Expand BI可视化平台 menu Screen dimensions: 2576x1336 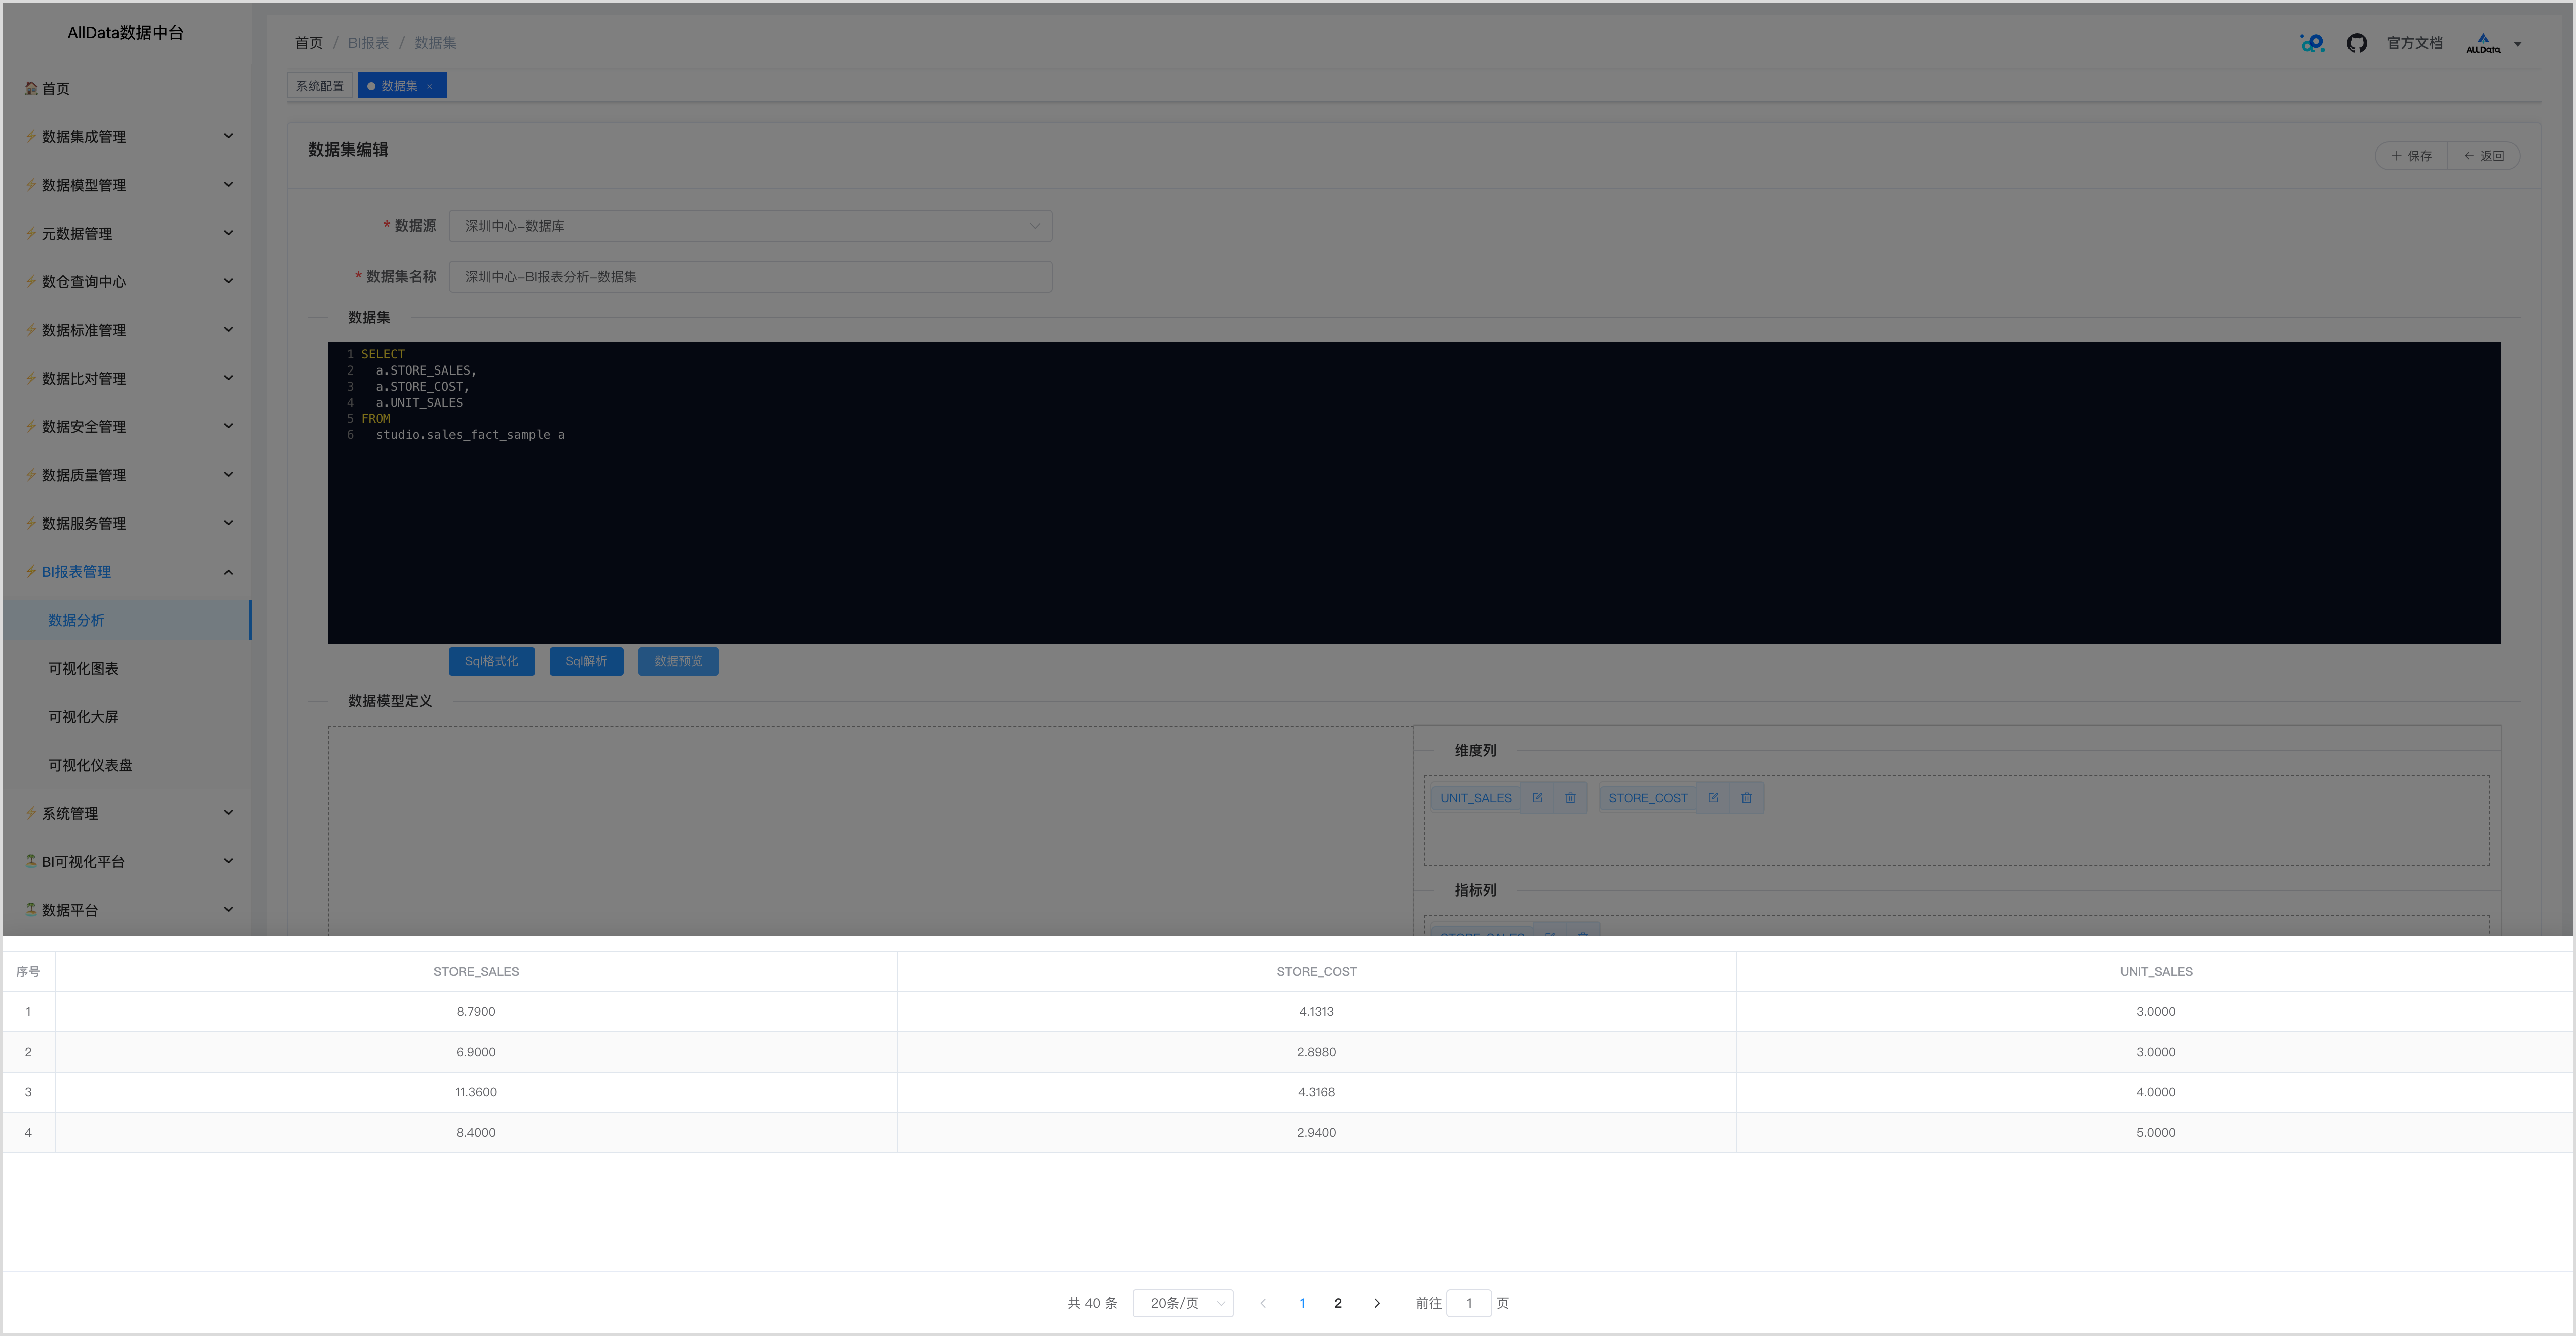[x=126, y=861]
